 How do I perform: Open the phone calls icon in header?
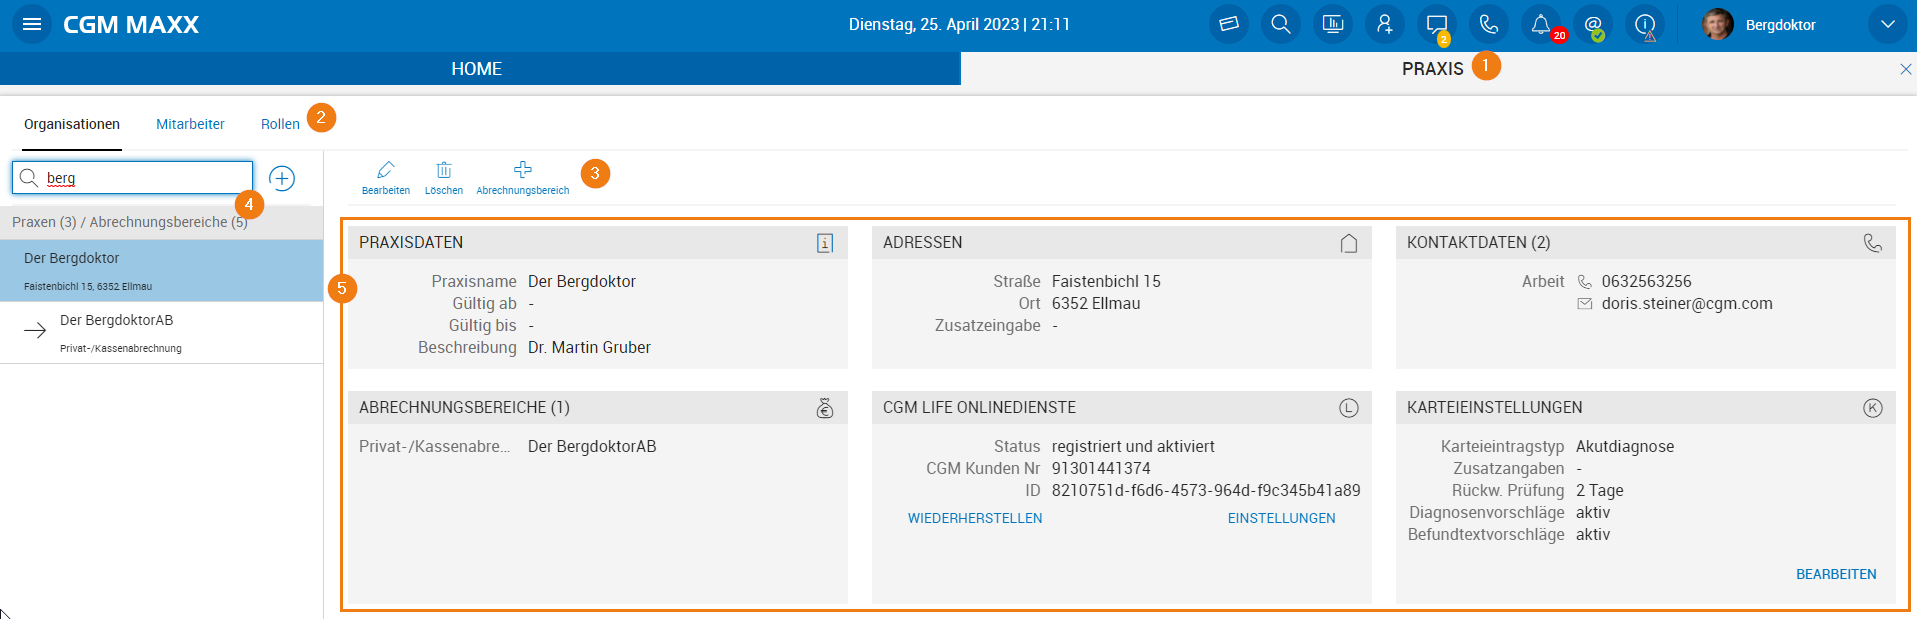click(x=1489, y=24)
